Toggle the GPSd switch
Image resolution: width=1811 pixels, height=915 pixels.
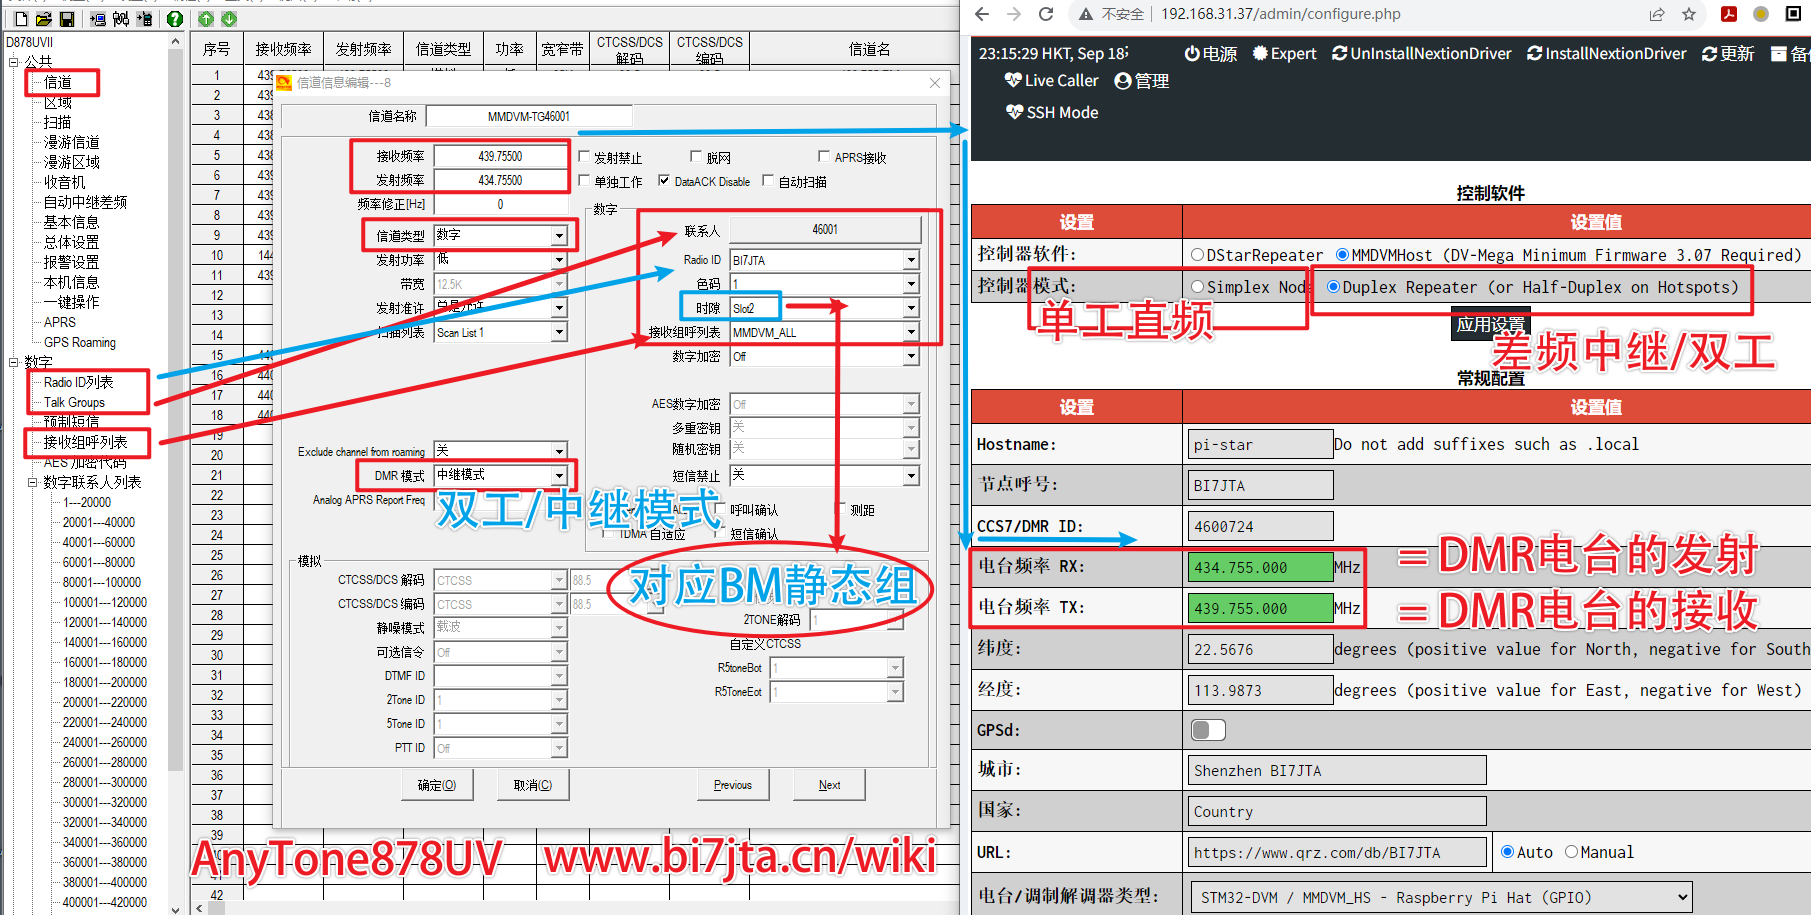point(1208,730)
